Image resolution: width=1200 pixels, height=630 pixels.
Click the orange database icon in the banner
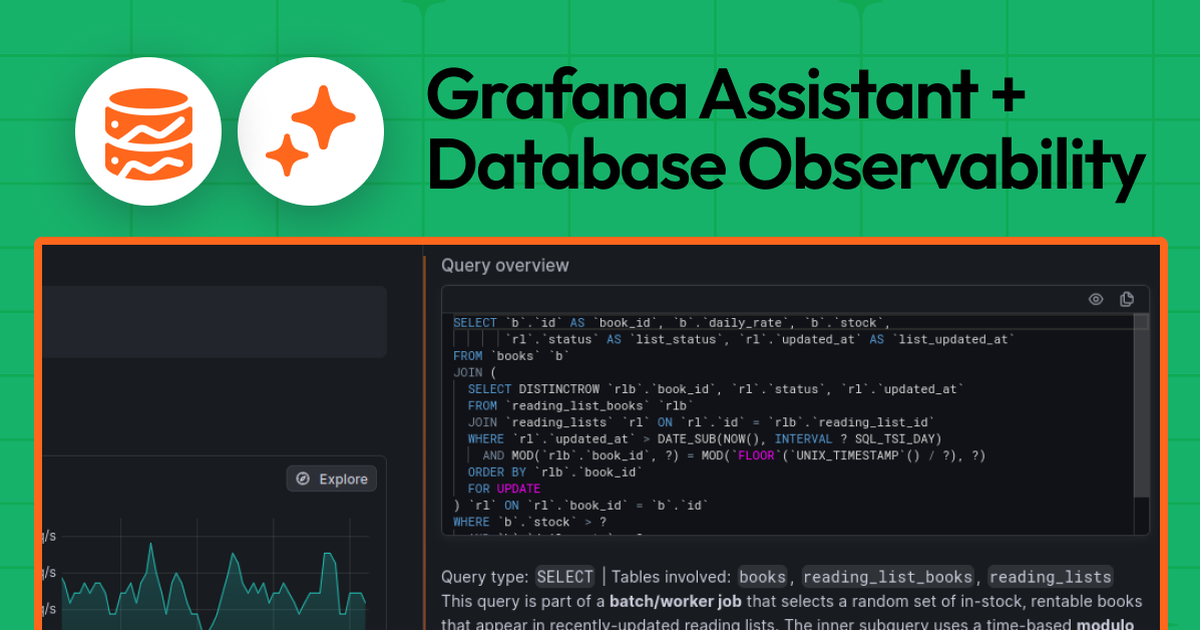[148, 132]
